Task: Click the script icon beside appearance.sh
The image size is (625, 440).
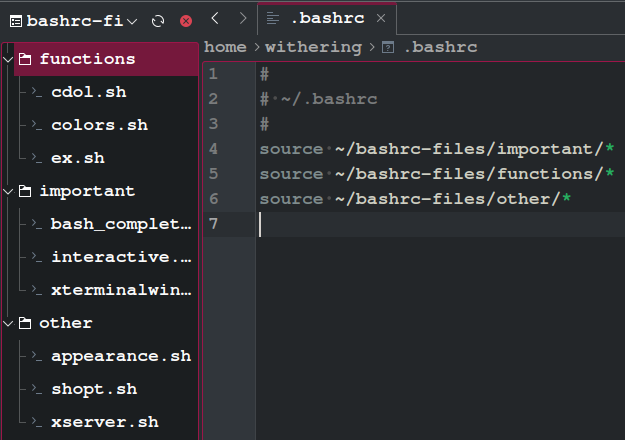Action: point(37,356)
